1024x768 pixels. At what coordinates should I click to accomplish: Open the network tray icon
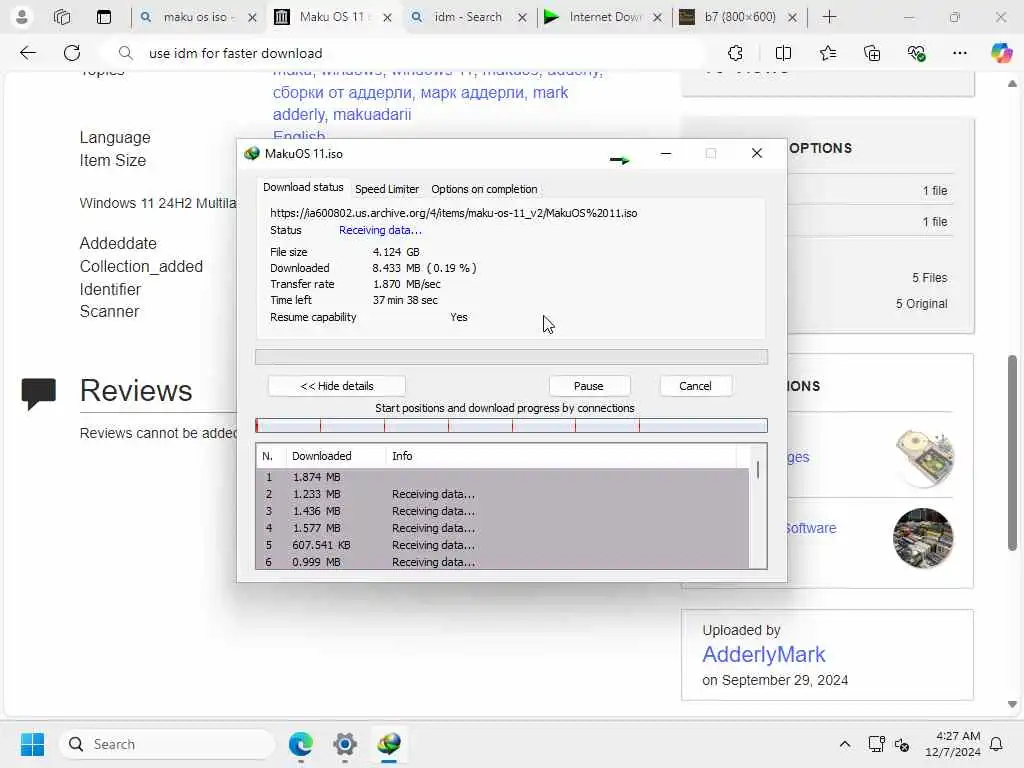[876, 744]
